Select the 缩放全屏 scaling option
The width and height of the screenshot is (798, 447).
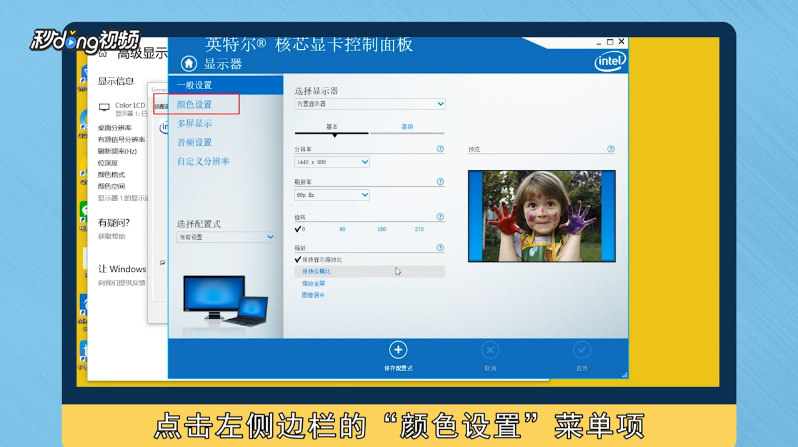point(313,284)
